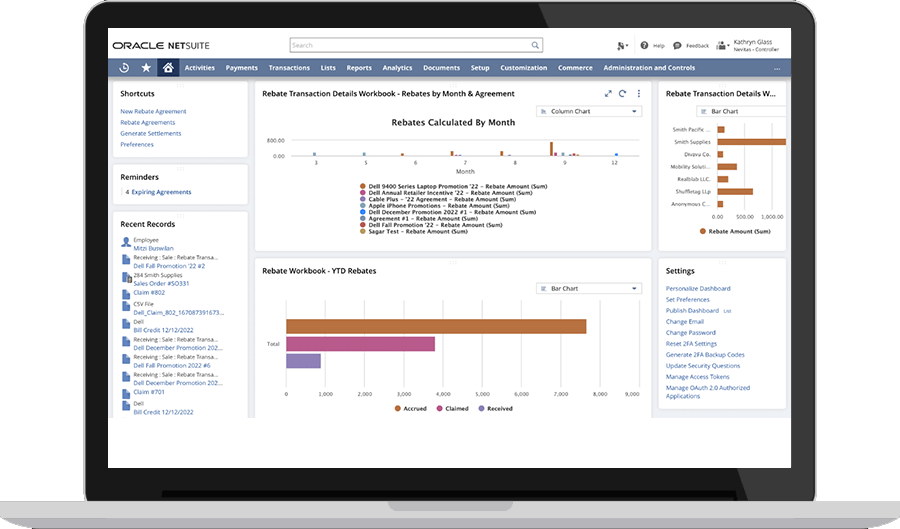Click into the global Search field

pos(410,45)
